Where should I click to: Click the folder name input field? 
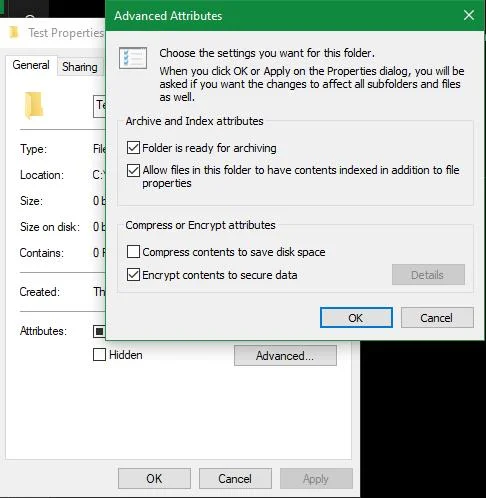(x=100, y=107)
